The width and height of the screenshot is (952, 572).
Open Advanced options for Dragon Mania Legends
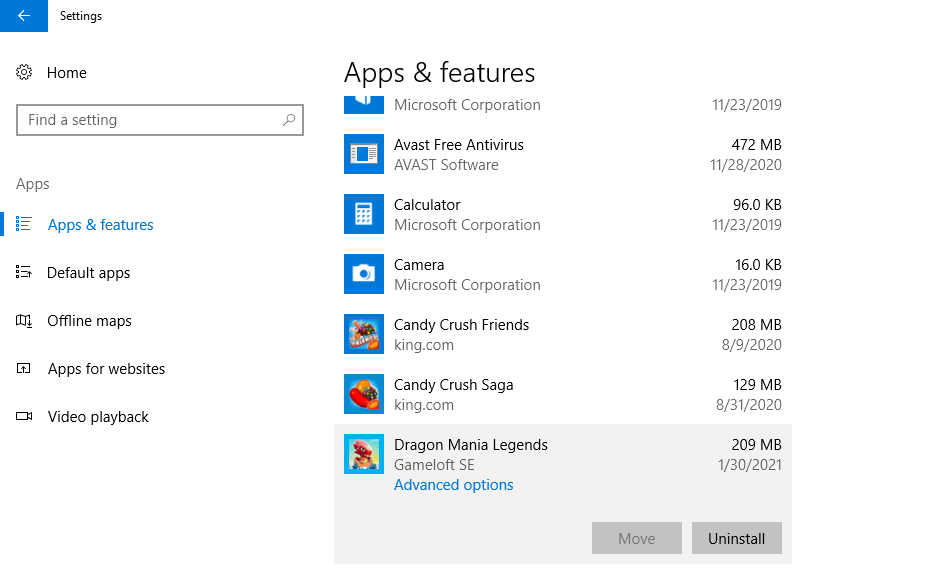[453, 485]
